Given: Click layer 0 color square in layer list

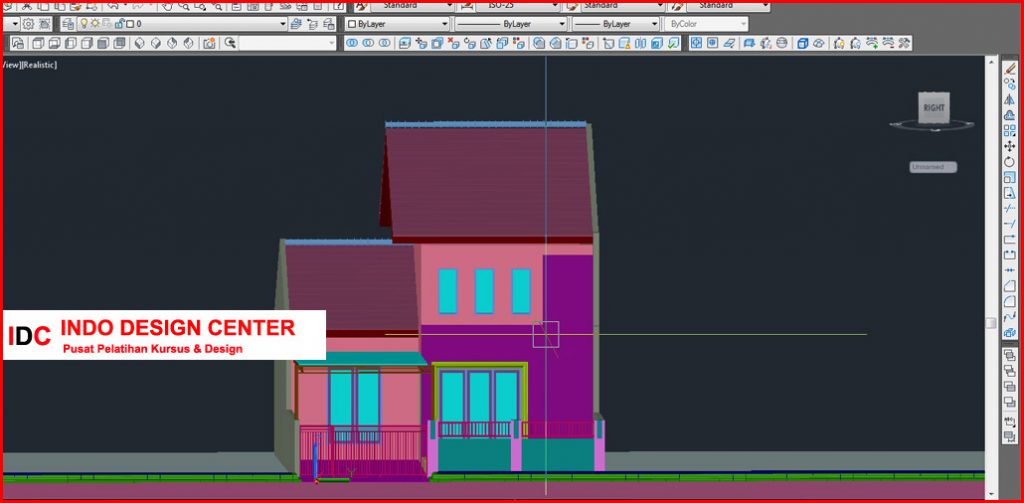Looking at the screenshot, I should point(130,24).
